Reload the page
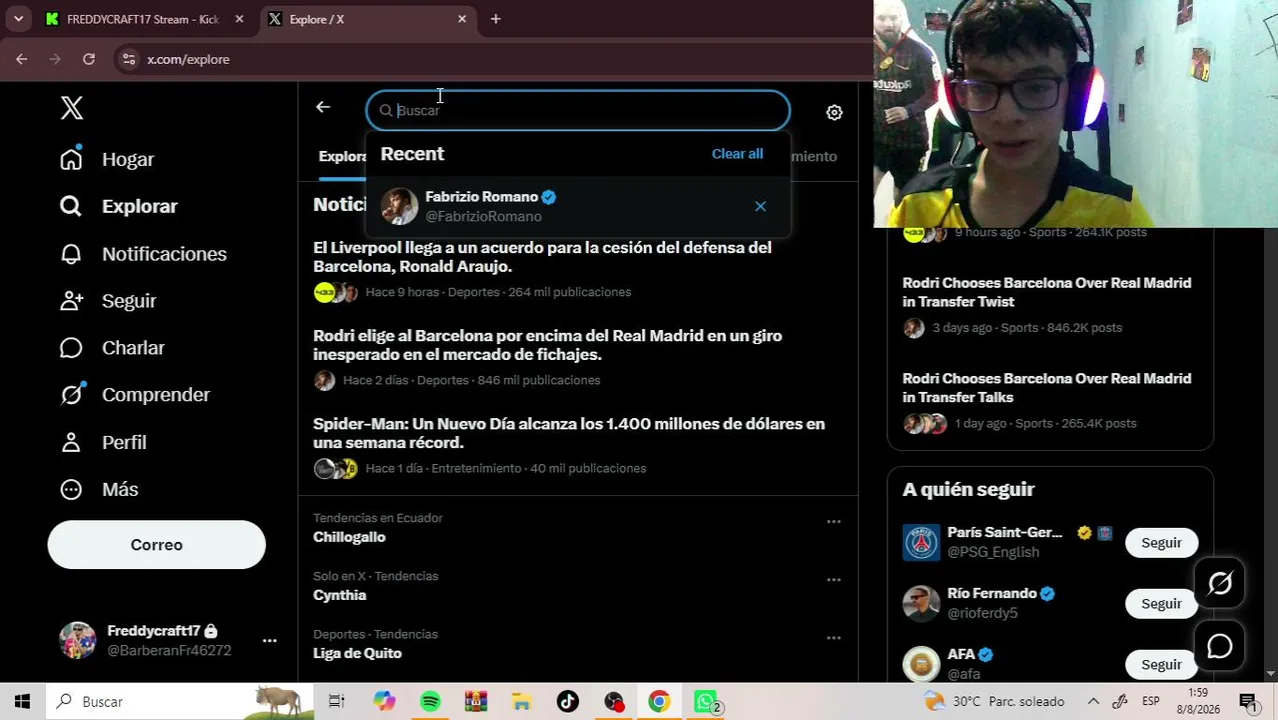The image size is (1278, 720). (89, 59)
